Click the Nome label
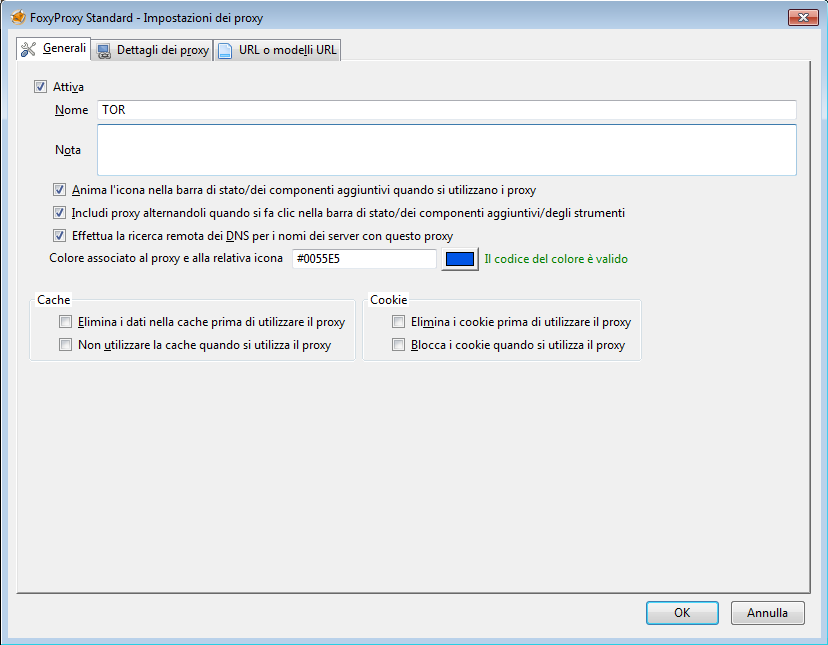The image size is (828, 645). pos(71,110)
